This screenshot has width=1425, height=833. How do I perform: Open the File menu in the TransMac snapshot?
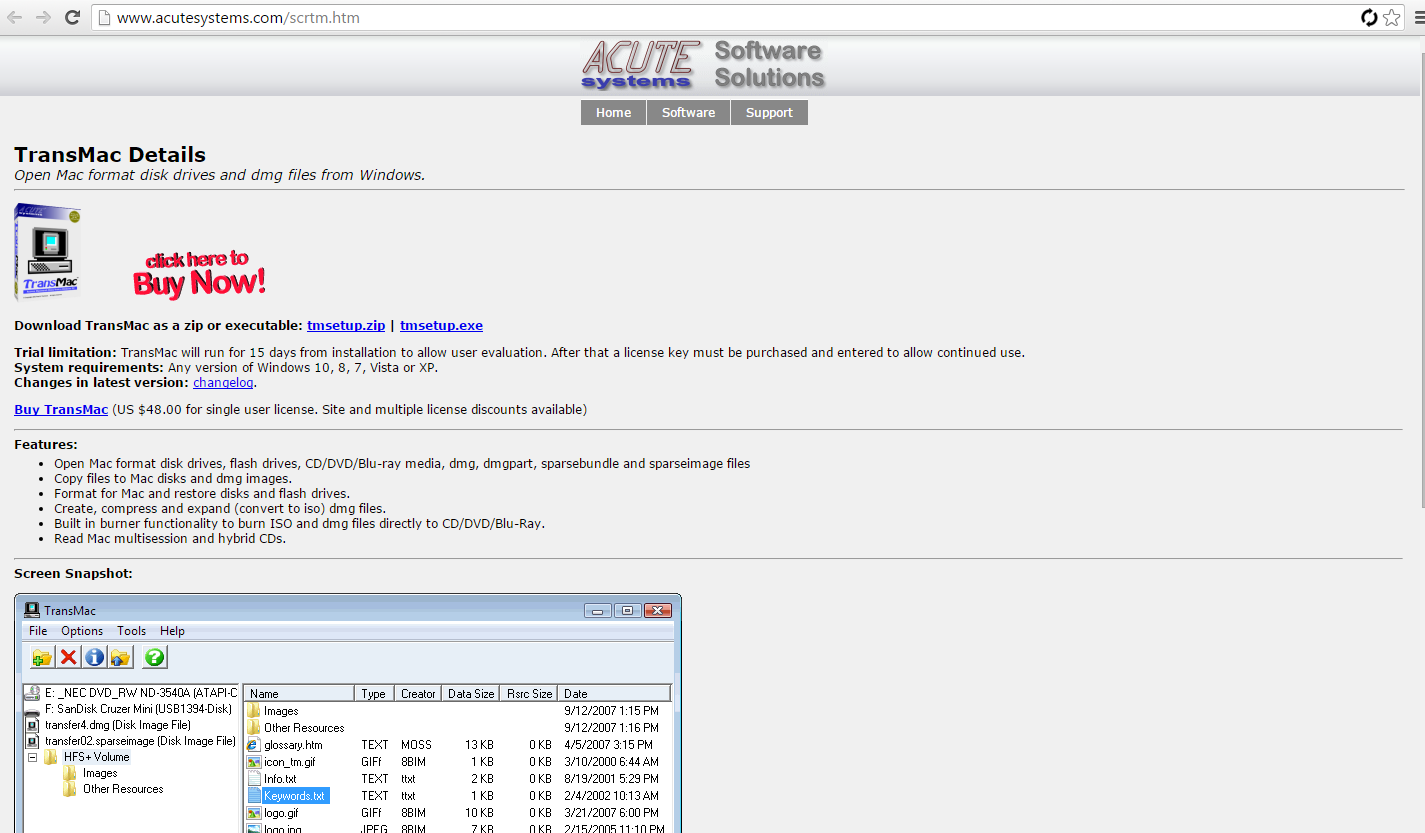pos(38,631)
